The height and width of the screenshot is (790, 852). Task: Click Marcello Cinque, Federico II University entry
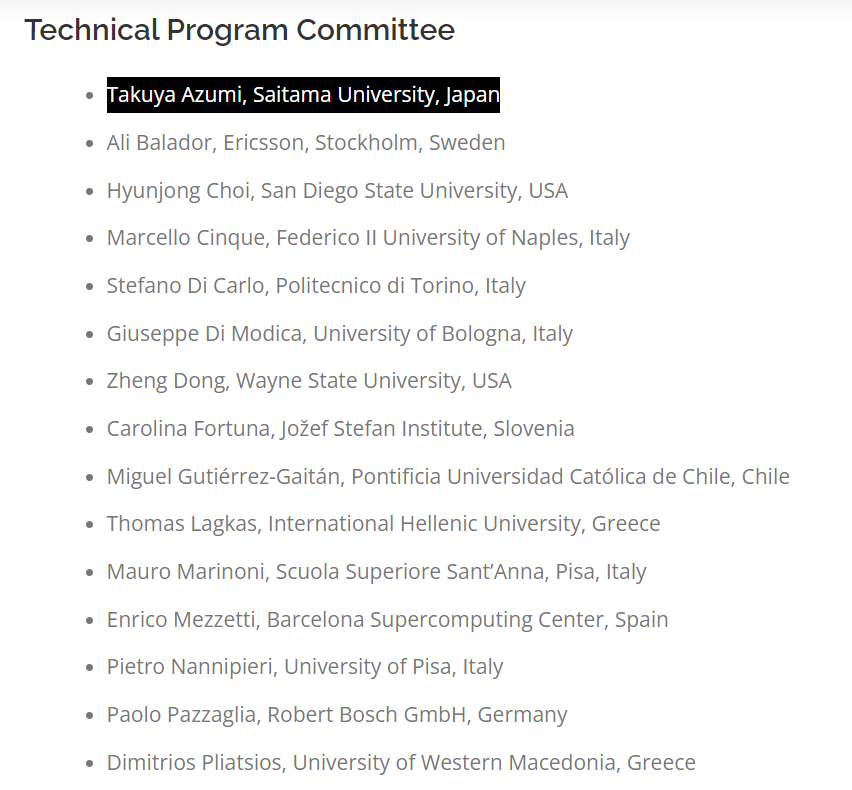pyautogui.click(x=368, y=238)
